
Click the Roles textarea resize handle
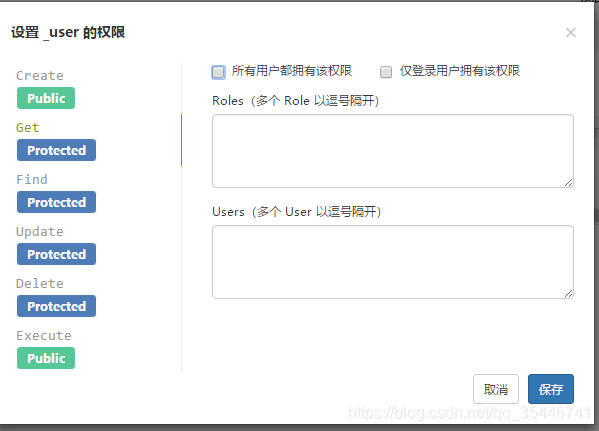point(568,183)
